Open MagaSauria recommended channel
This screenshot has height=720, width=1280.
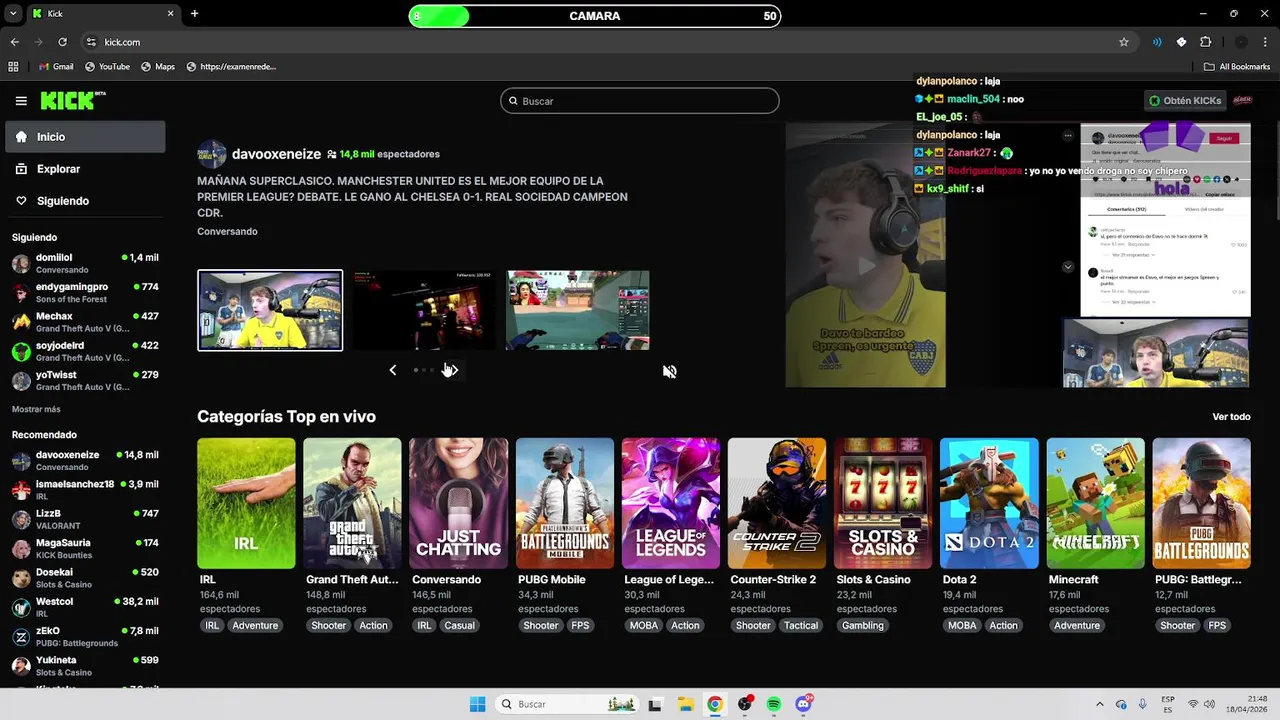(x=85, y=548)
